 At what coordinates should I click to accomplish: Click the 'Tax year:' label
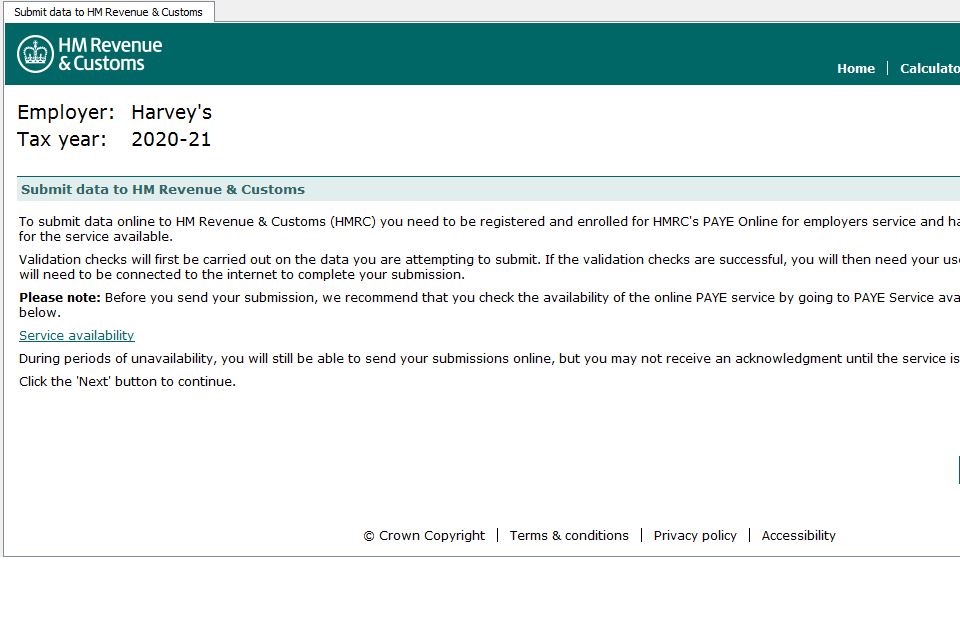62,139
